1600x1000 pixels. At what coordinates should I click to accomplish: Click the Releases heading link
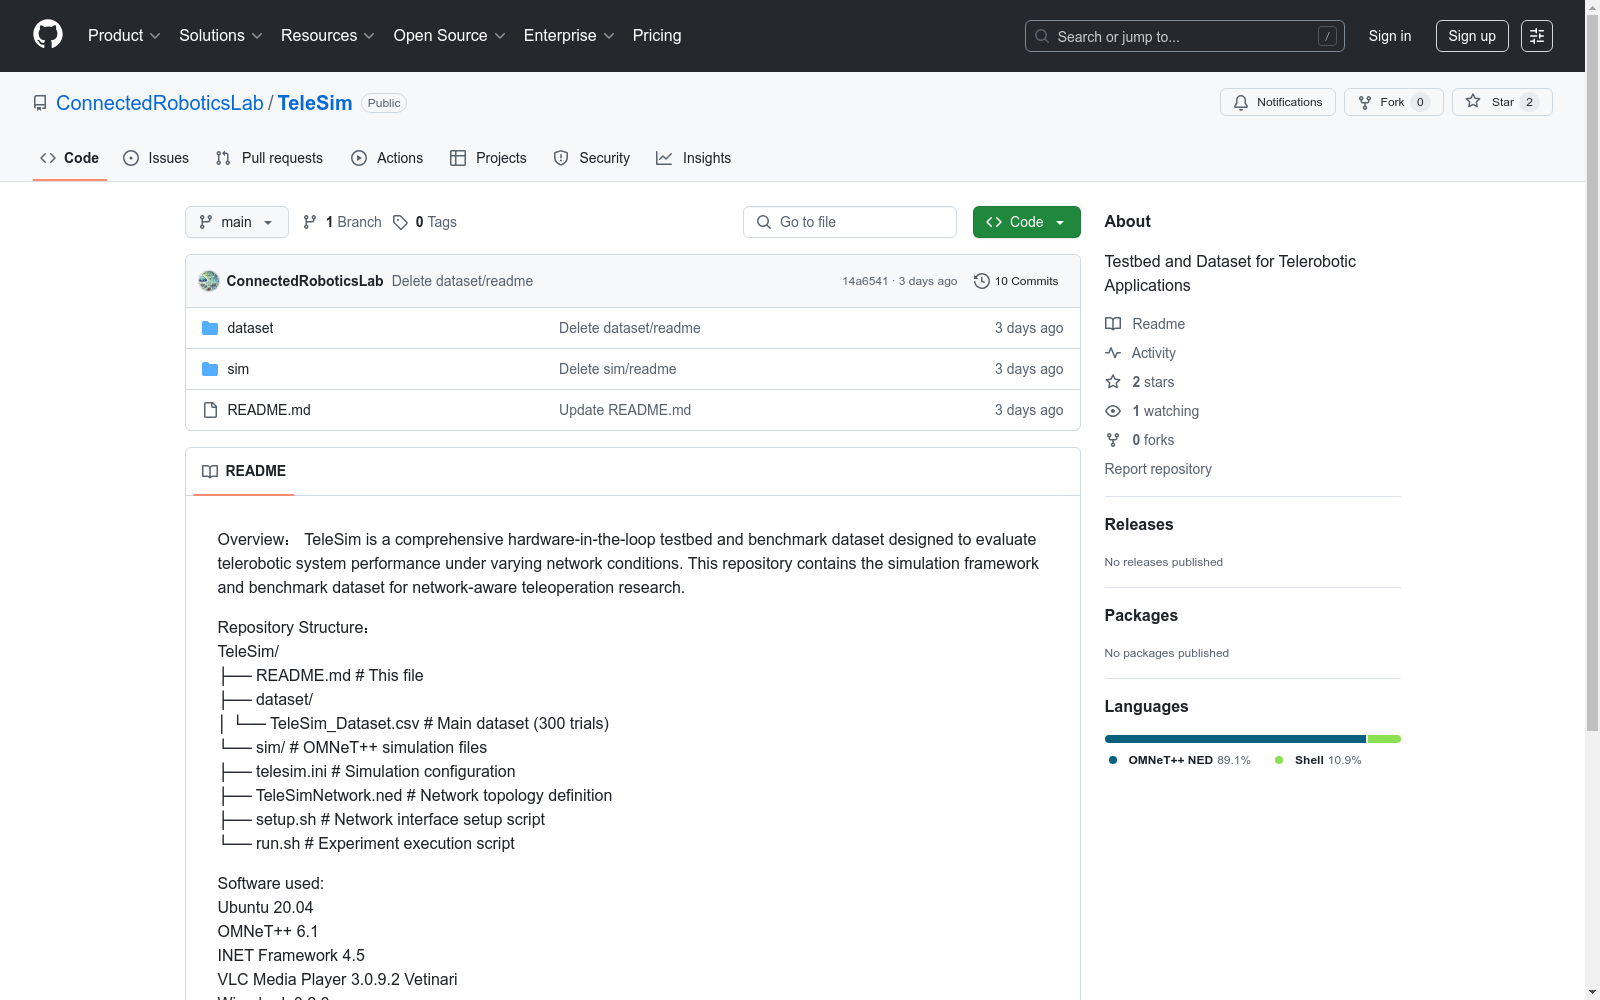(x=1139, y=524)
